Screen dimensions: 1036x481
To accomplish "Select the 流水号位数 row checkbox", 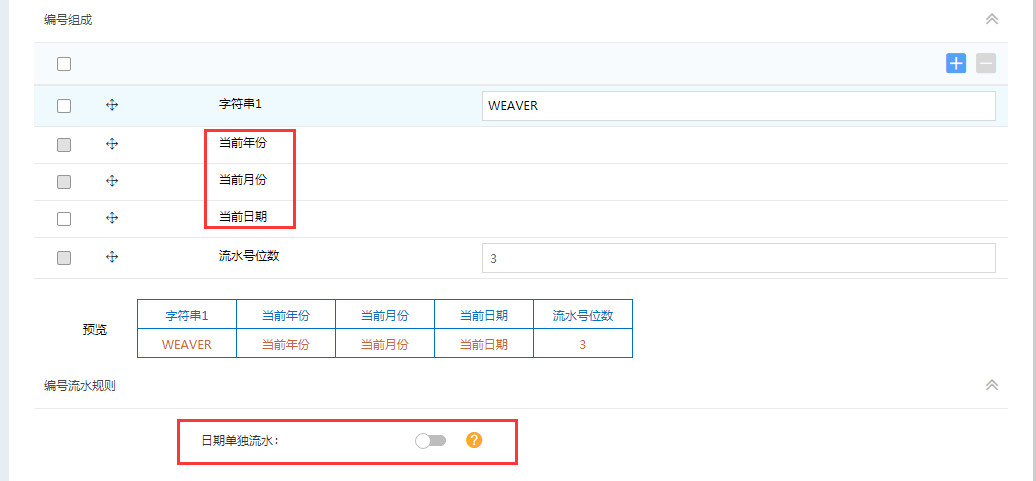I will click(64, 258).
